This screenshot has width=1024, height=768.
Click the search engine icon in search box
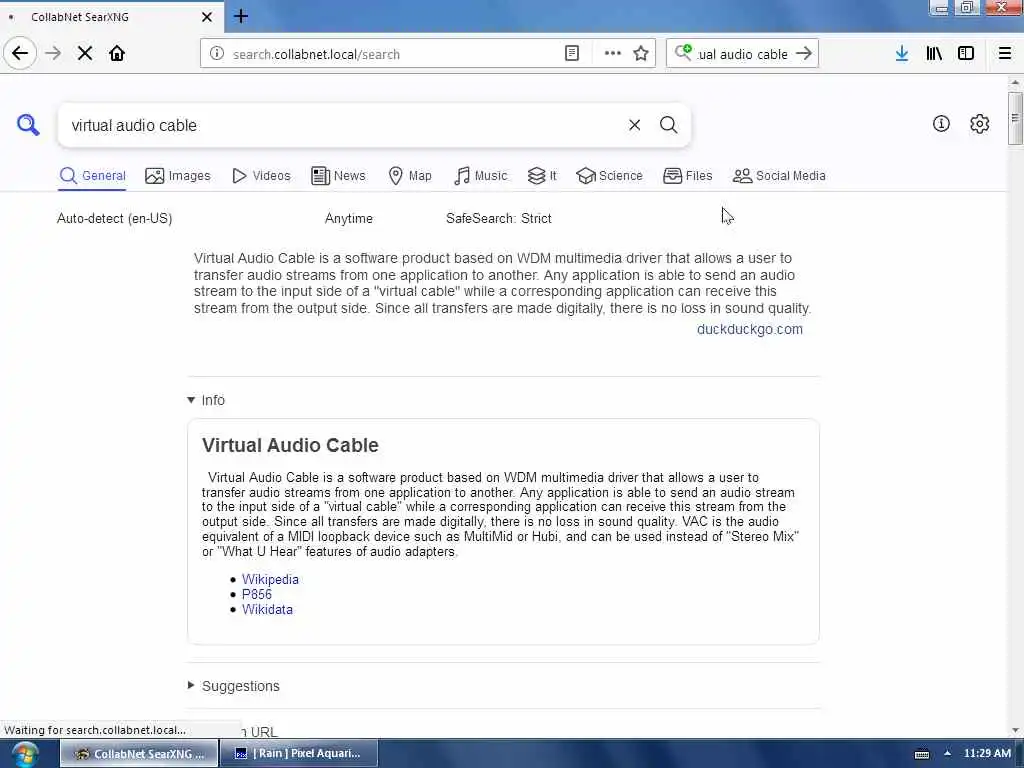683,52
